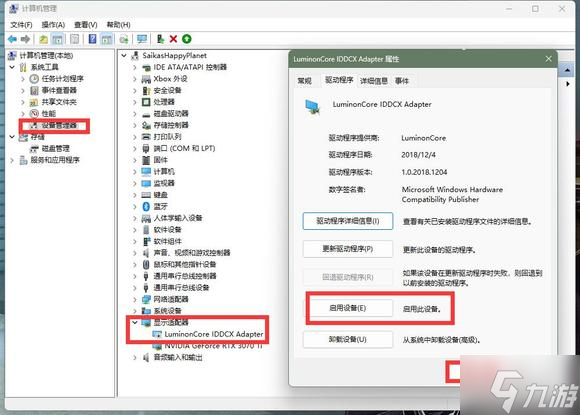Image resolution: width=580 pixels, height=415 pixels.
Task: Click the 打印队列 printer icon
Action: [146, 136]
